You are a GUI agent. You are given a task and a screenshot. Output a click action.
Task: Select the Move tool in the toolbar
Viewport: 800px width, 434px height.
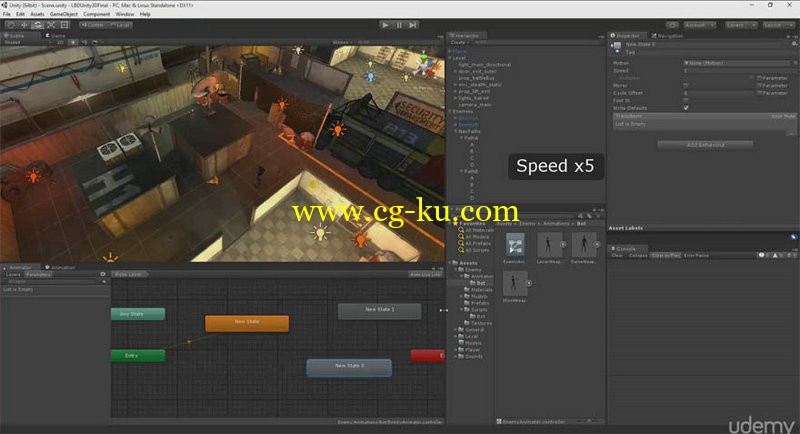pyautogui.click(x=24, y=24)
